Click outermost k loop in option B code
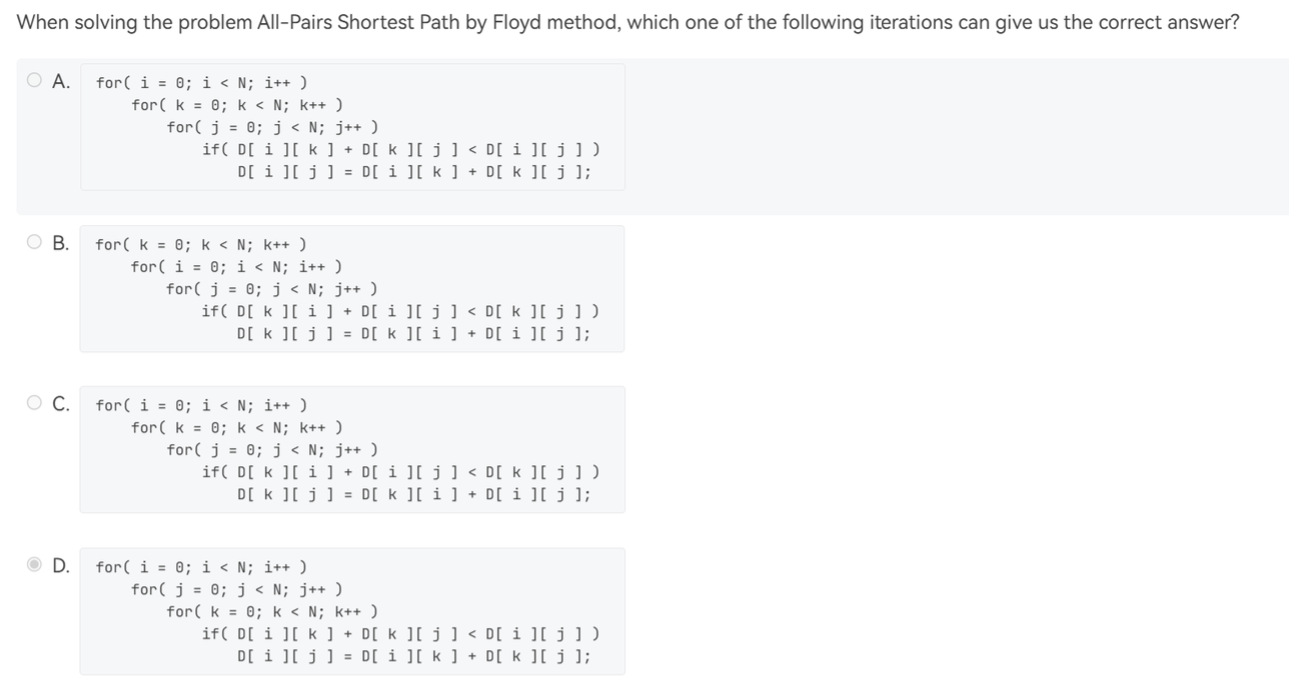Screen dimensions: 1289x677 click(x=201, y=245)
